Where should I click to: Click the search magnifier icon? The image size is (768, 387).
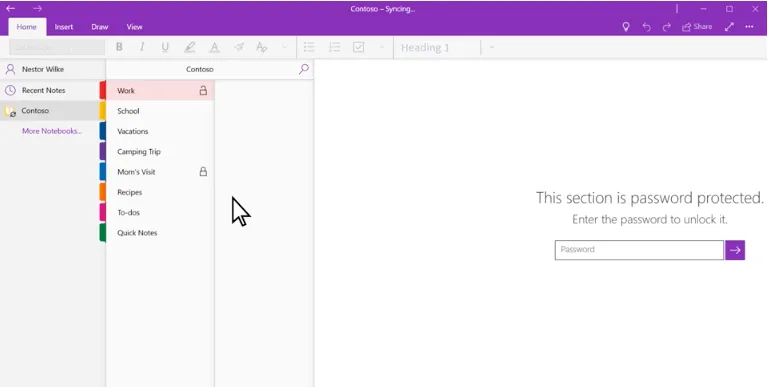click(x=304, y=69)
